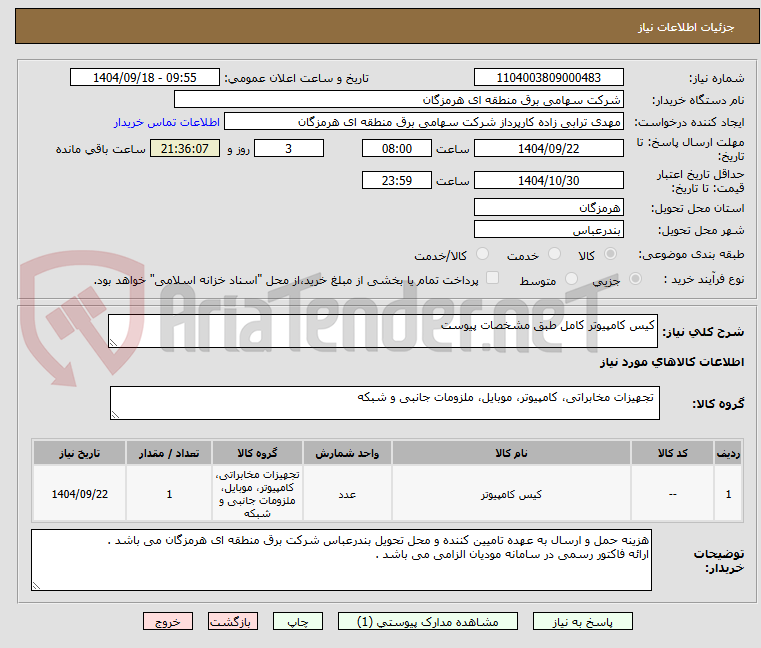
Task: Click the 'تعداد / مقدار' column header
Action: pyautogui.click(x=169, y=453)
